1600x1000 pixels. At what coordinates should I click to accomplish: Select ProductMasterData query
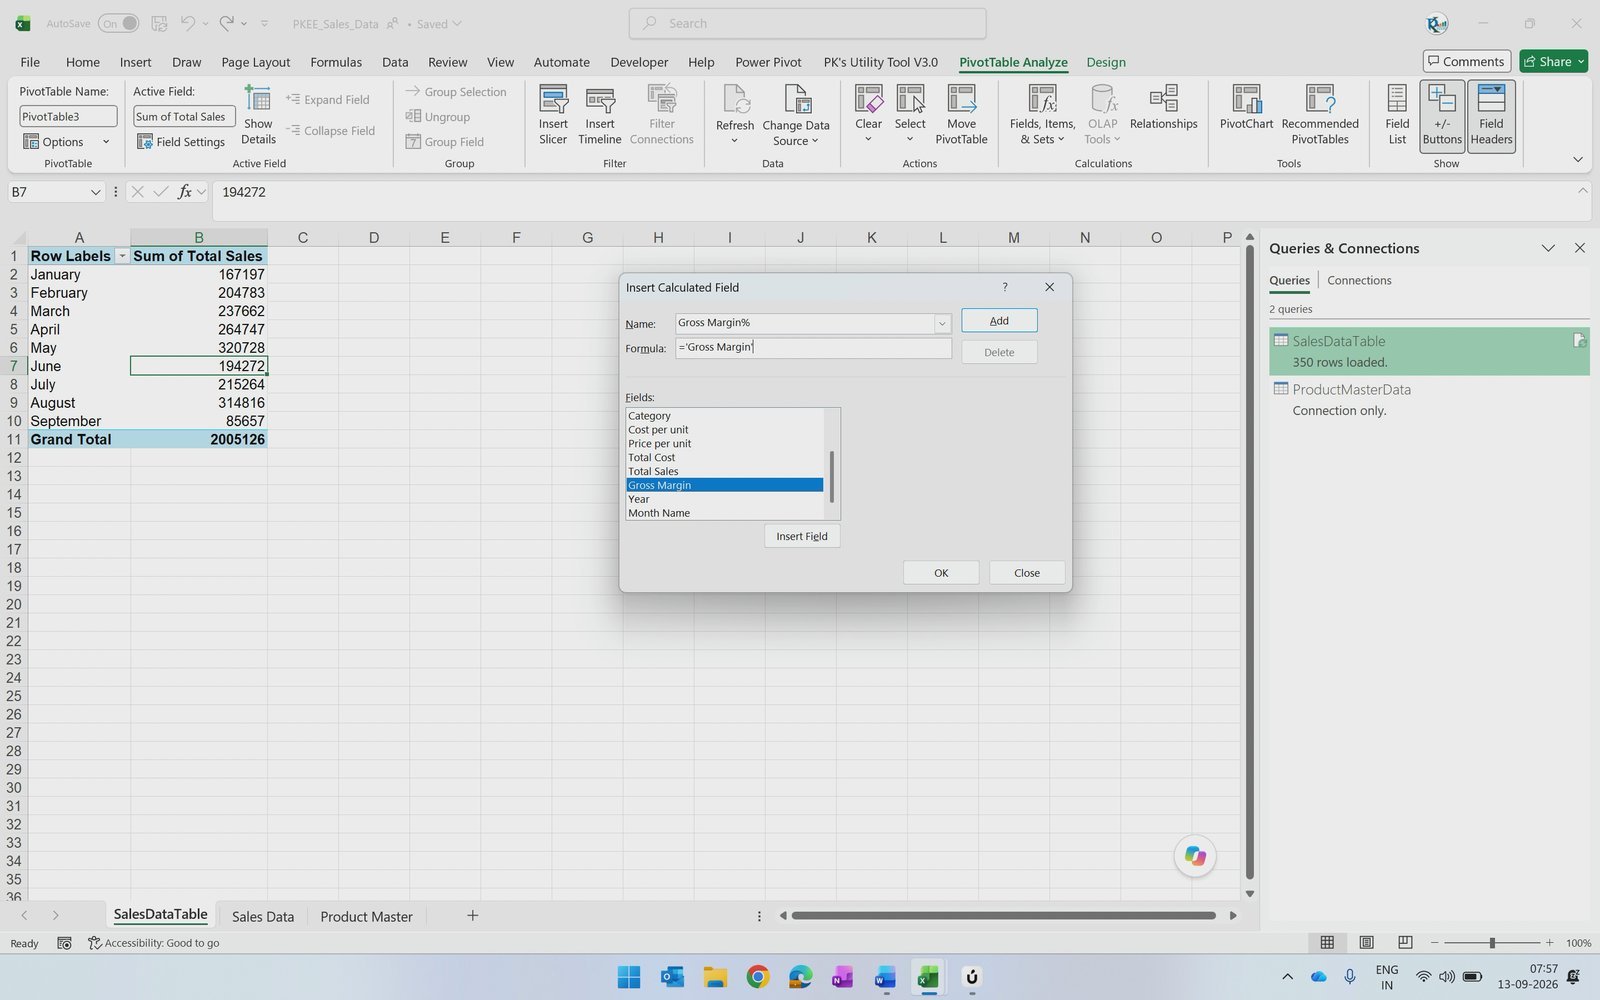click(1429, 399)
